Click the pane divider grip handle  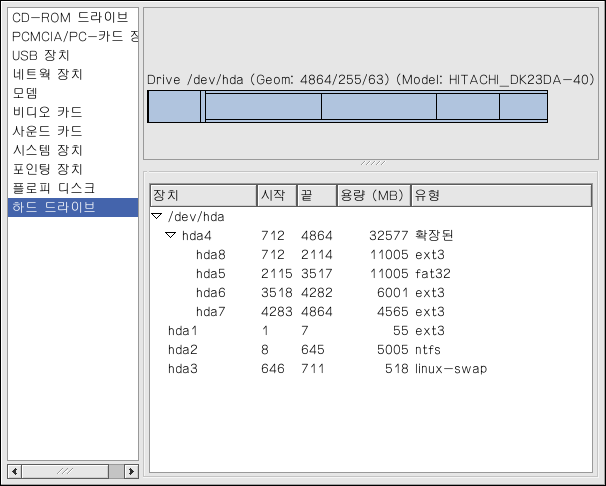tap(372, 163)
